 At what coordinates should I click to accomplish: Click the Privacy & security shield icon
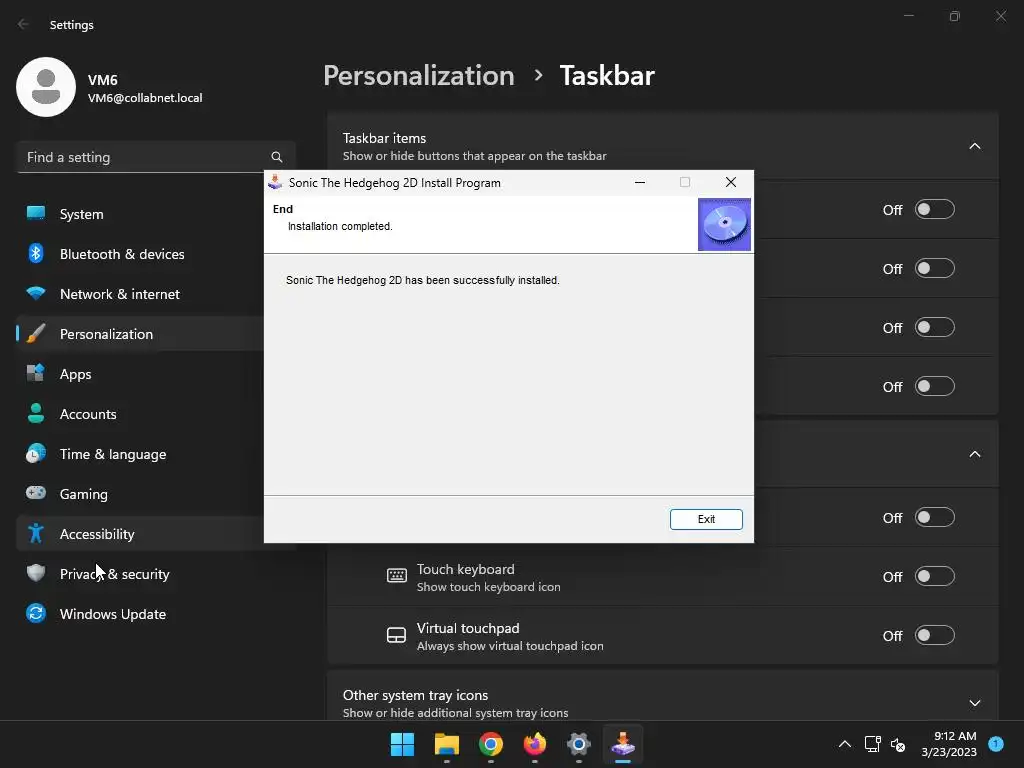36,573
